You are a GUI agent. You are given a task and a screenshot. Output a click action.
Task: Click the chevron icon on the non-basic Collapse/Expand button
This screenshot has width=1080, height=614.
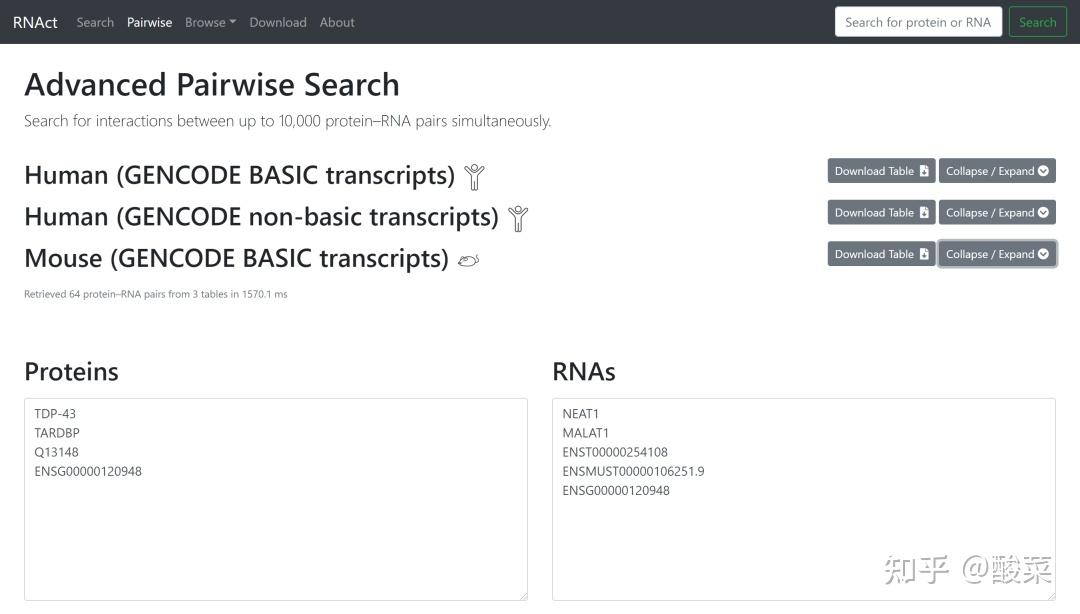click(1044, 212)
